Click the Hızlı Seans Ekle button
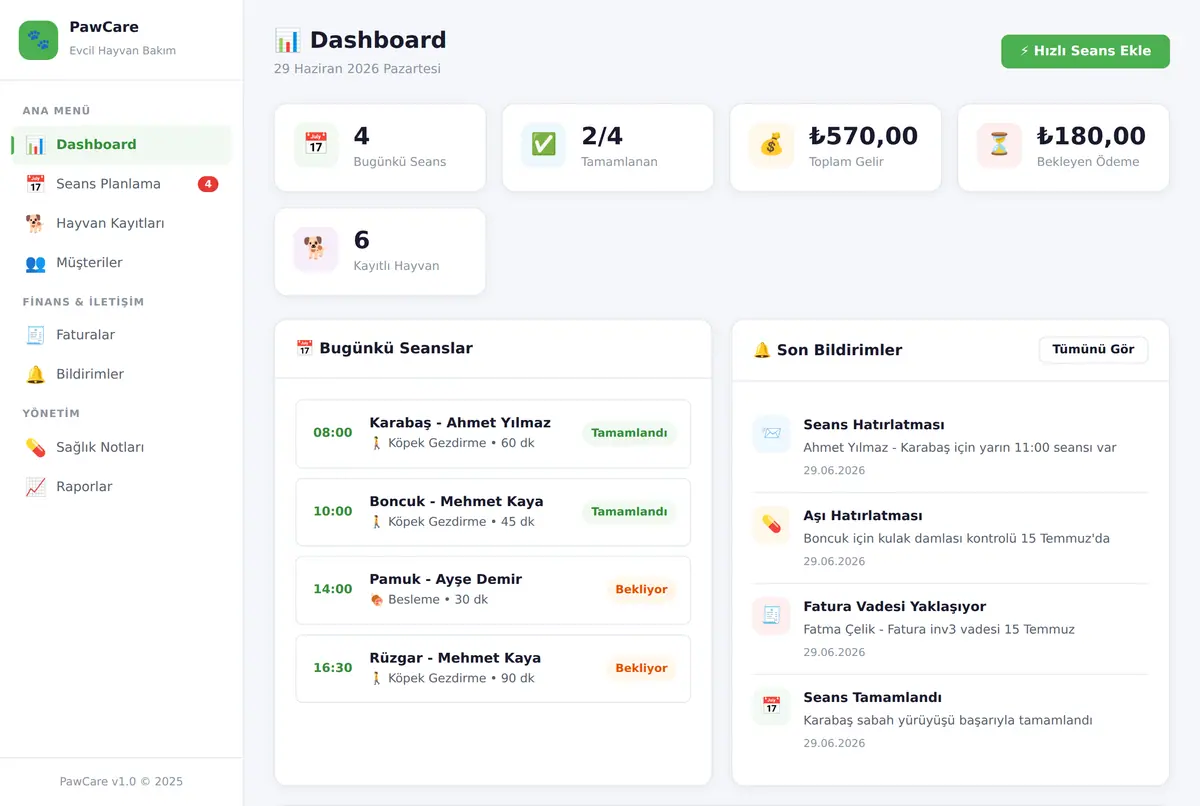The height and width of the screenshot is (806, 1200). click(x=1085, y=51)
